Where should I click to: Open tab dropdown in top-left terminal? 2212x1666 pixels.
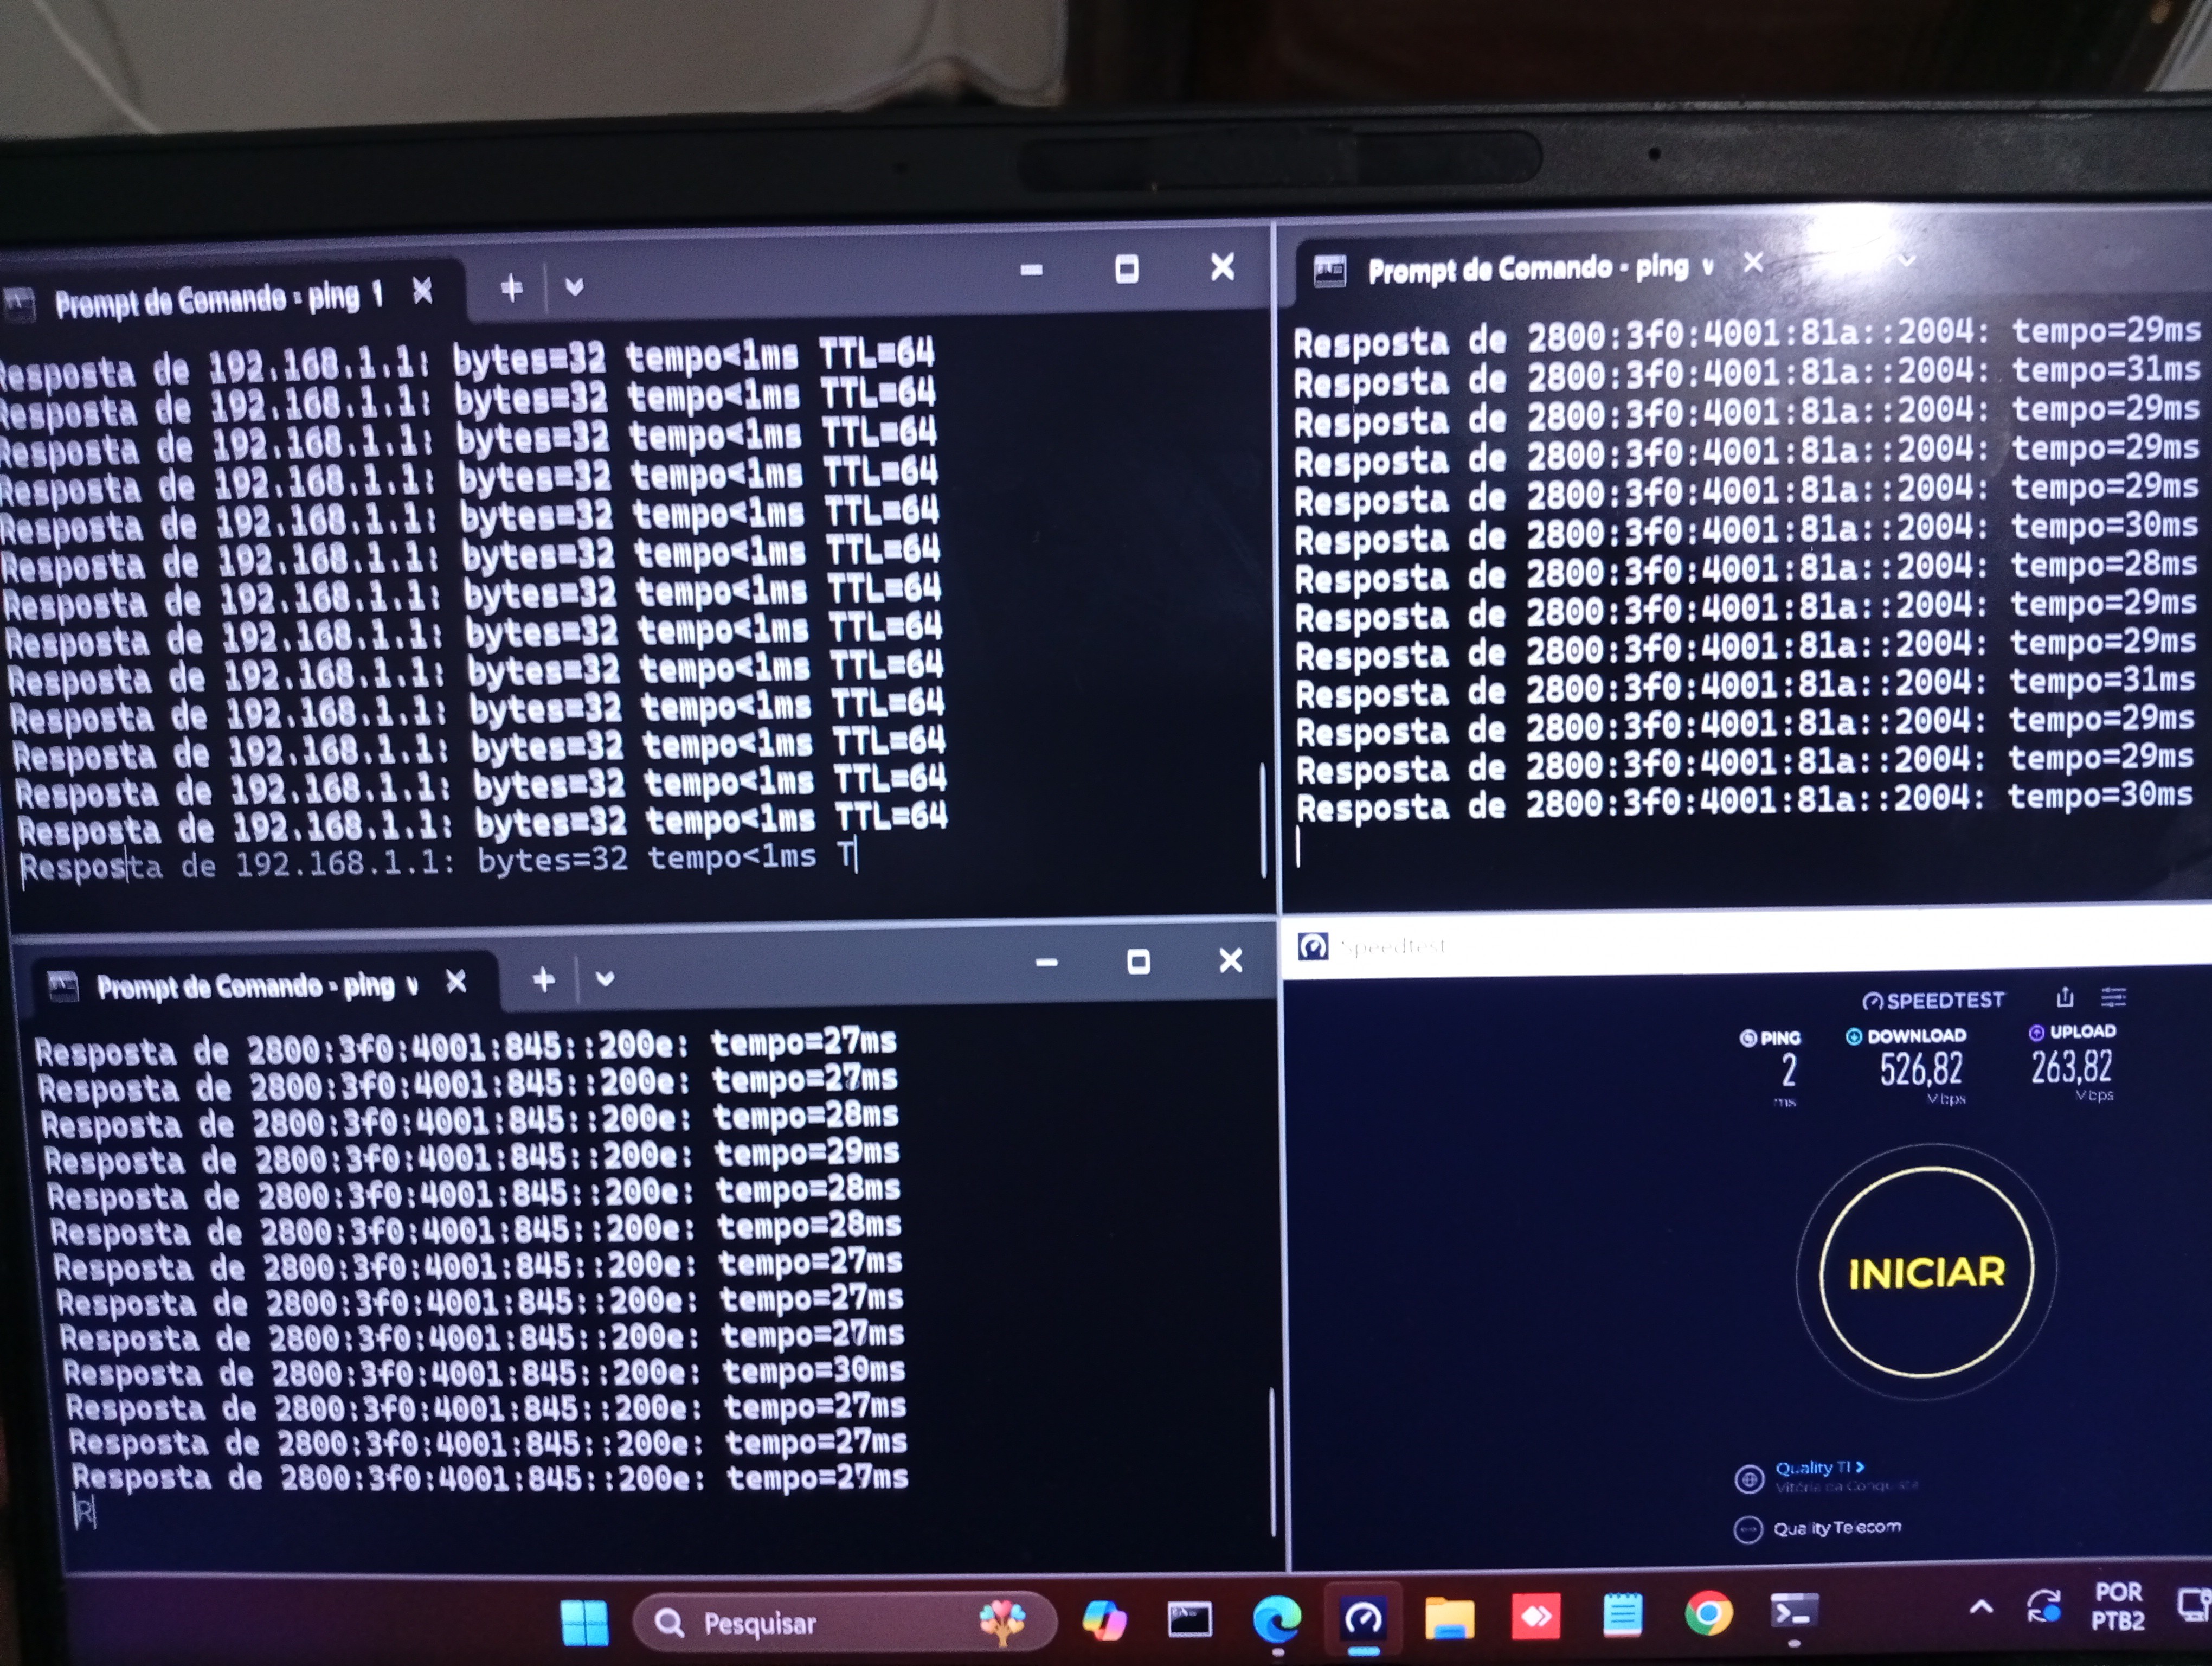pyautogui.click(x=574, y=288)
